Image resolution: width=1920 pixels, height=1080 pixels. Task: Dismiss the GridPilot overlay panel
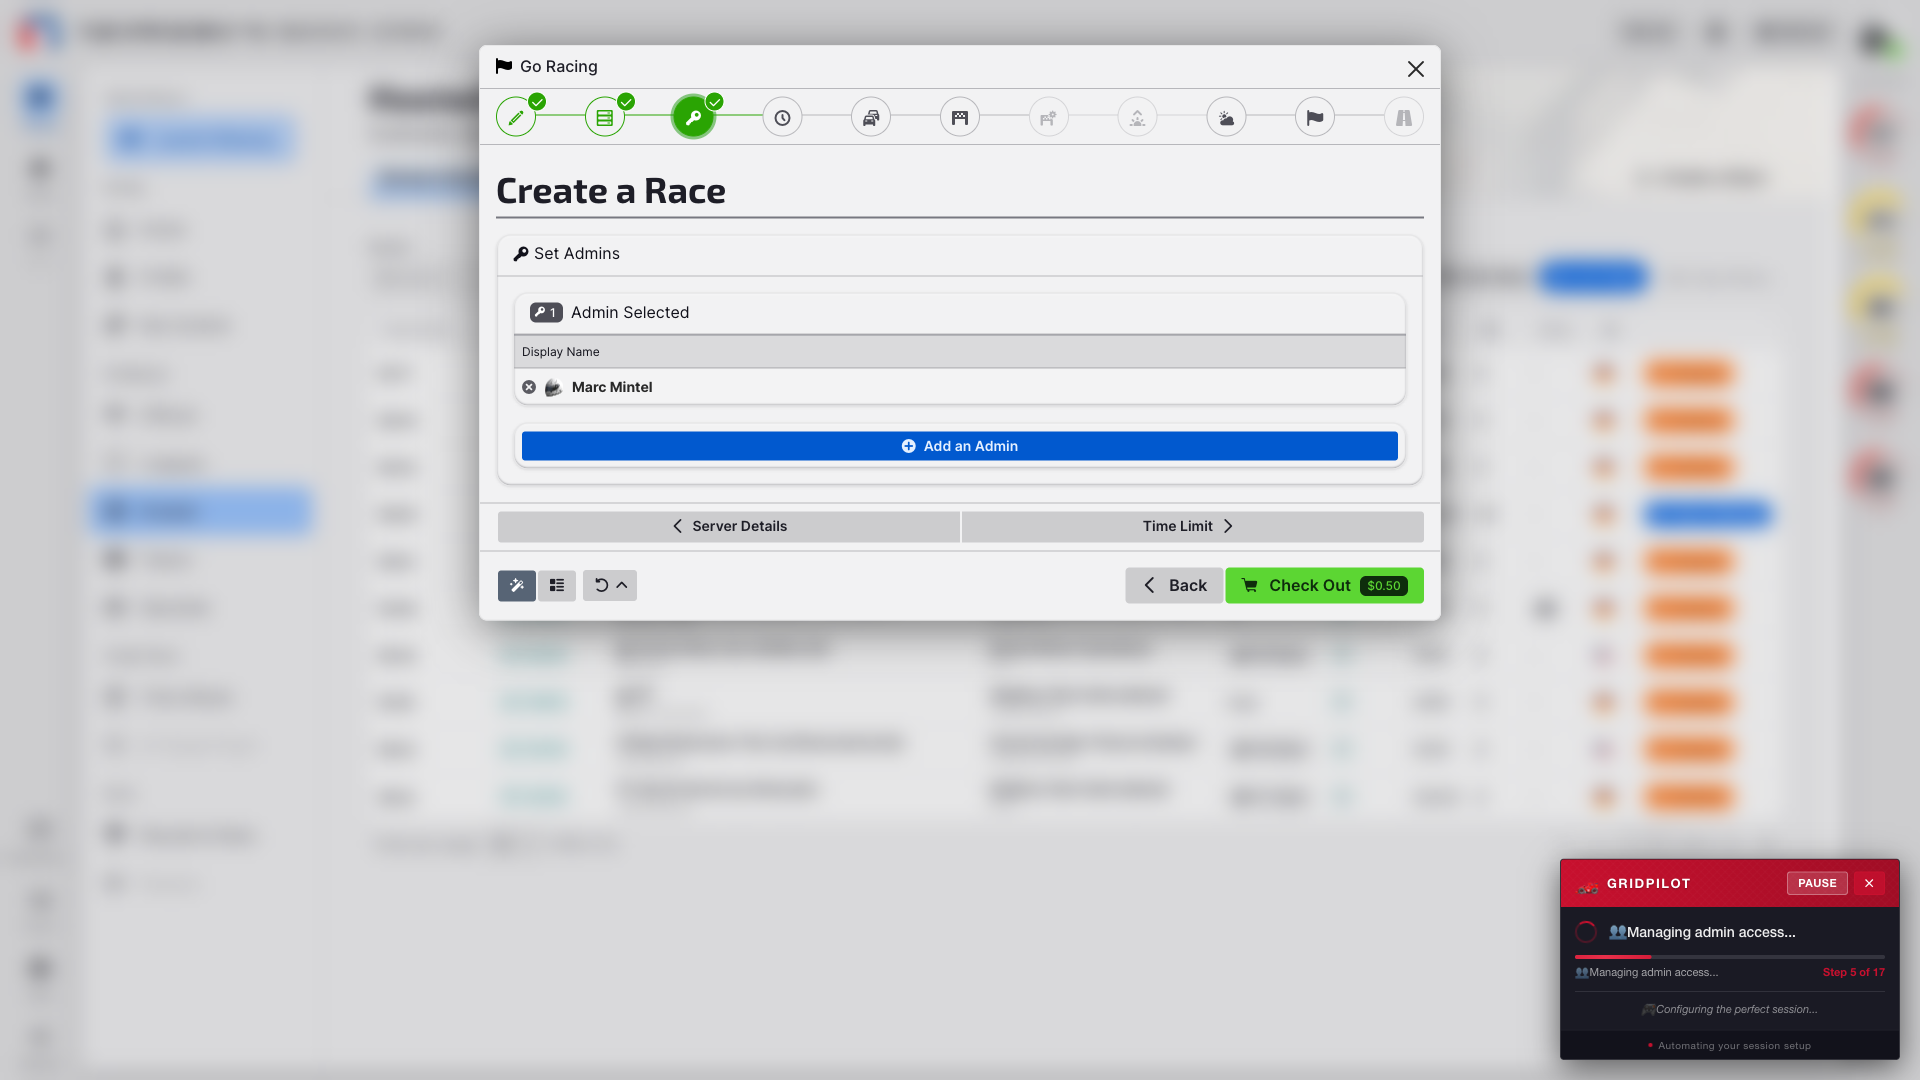1869,883
